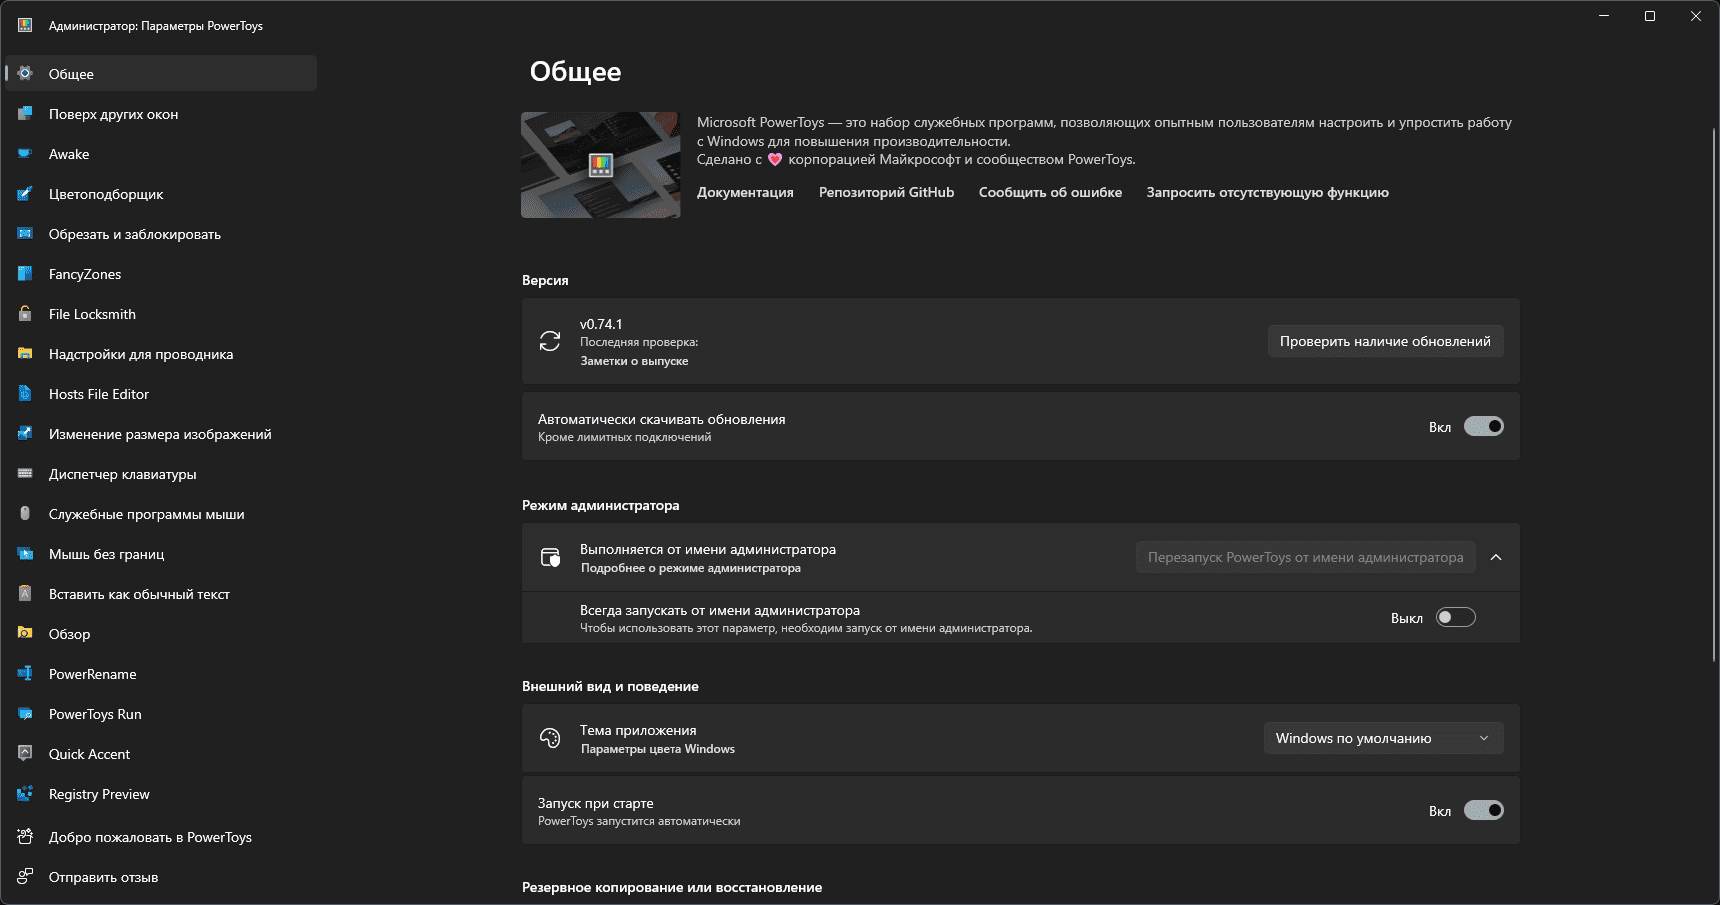Click the PowerToys title bar app icon

click(x=25, y=25)
